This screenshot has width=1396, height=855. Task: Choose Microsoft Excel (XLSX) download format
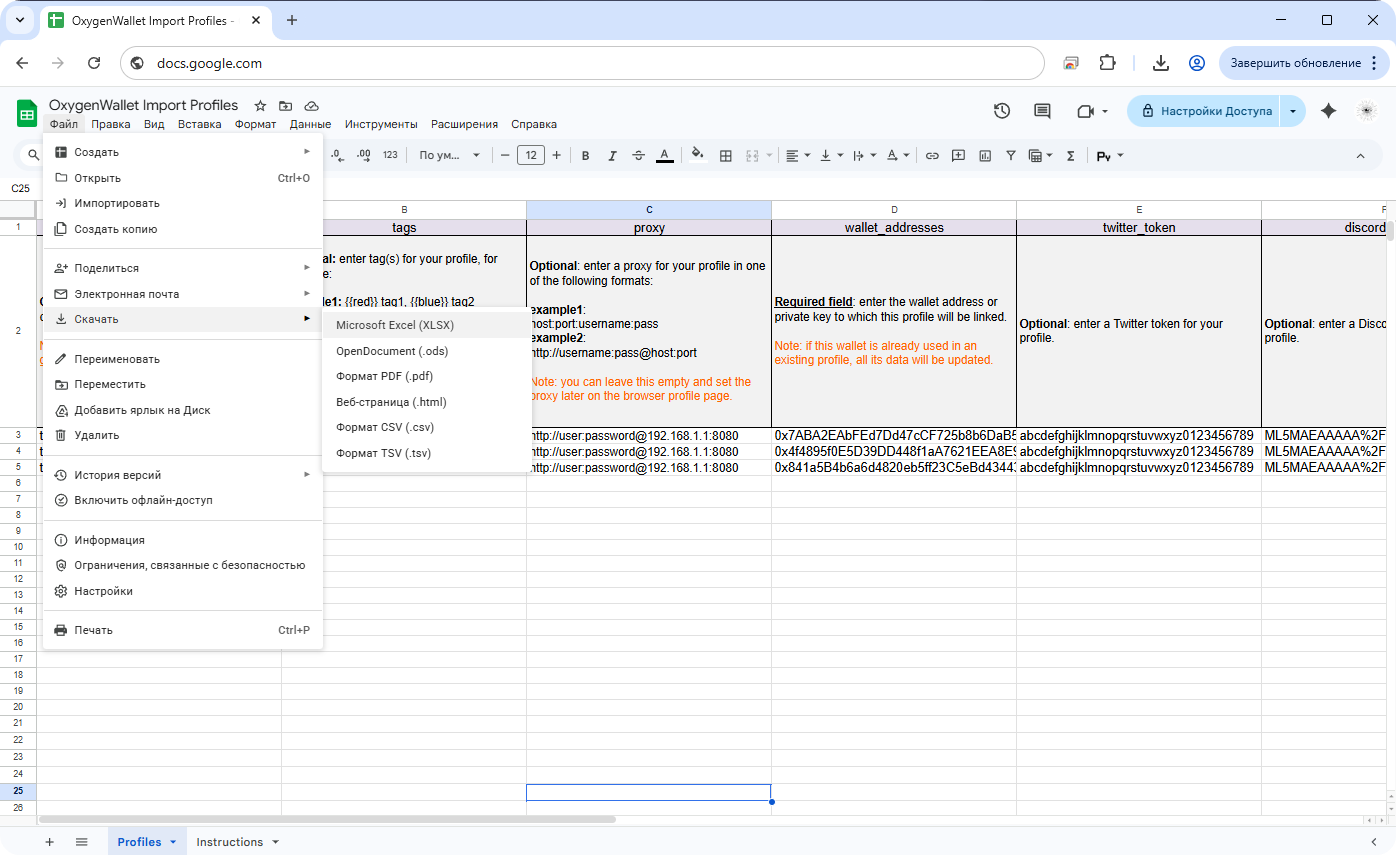(426, 325)
